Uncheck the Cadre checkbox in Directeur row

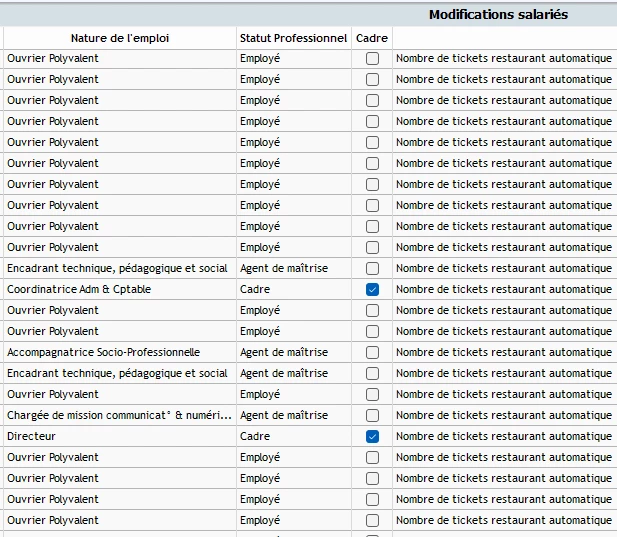[x=372, y=436]
